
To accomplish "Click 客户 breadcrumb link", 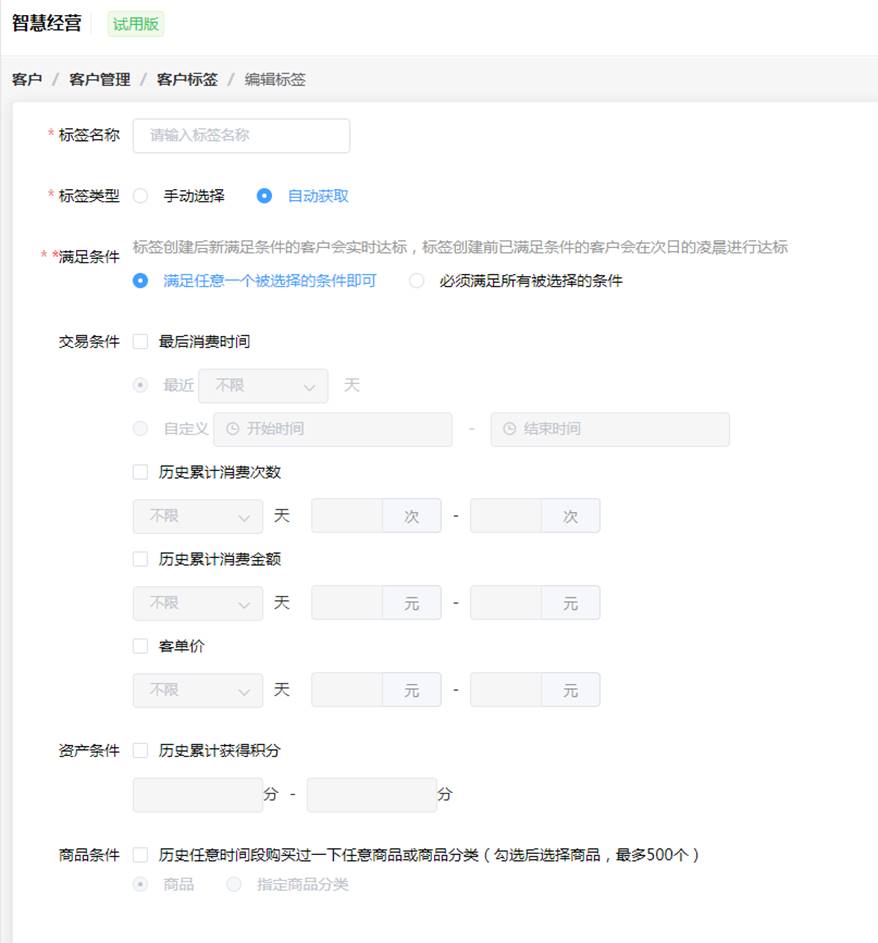I will (x=27, y=79).
